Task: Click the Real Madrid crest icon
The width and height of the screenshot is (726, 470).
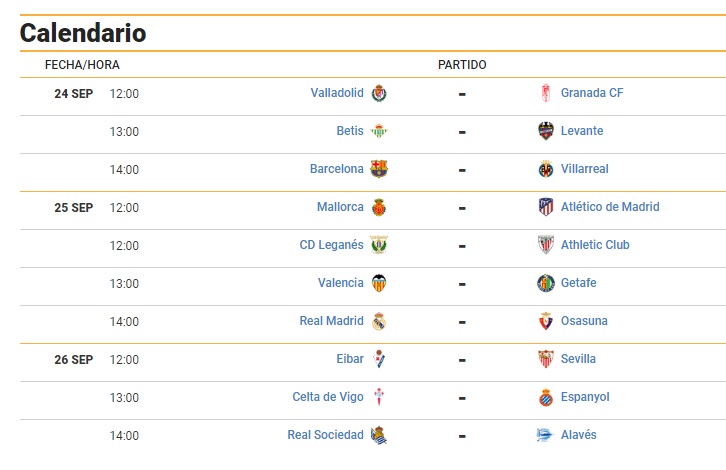Action: pyautogui.click(x=379, y=321)
